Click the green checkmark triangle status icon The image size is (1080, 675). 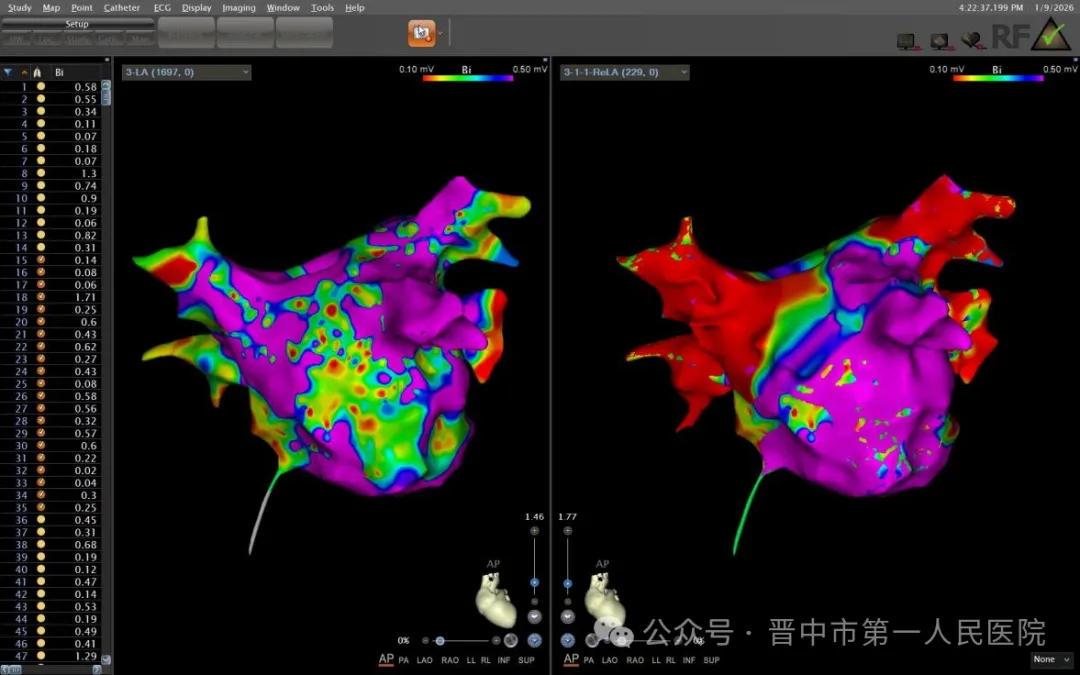pos(1051,35)
